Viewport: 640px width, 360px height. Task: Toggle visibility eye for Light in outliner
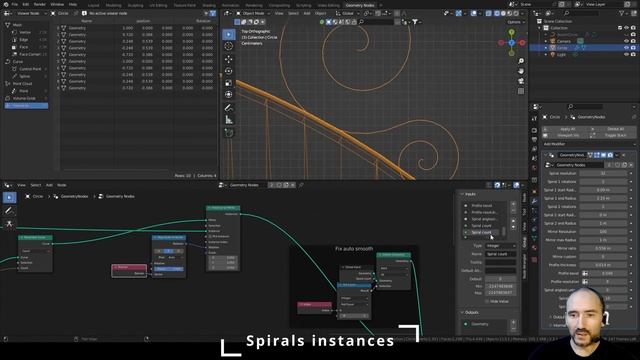[x=626, y=54]
